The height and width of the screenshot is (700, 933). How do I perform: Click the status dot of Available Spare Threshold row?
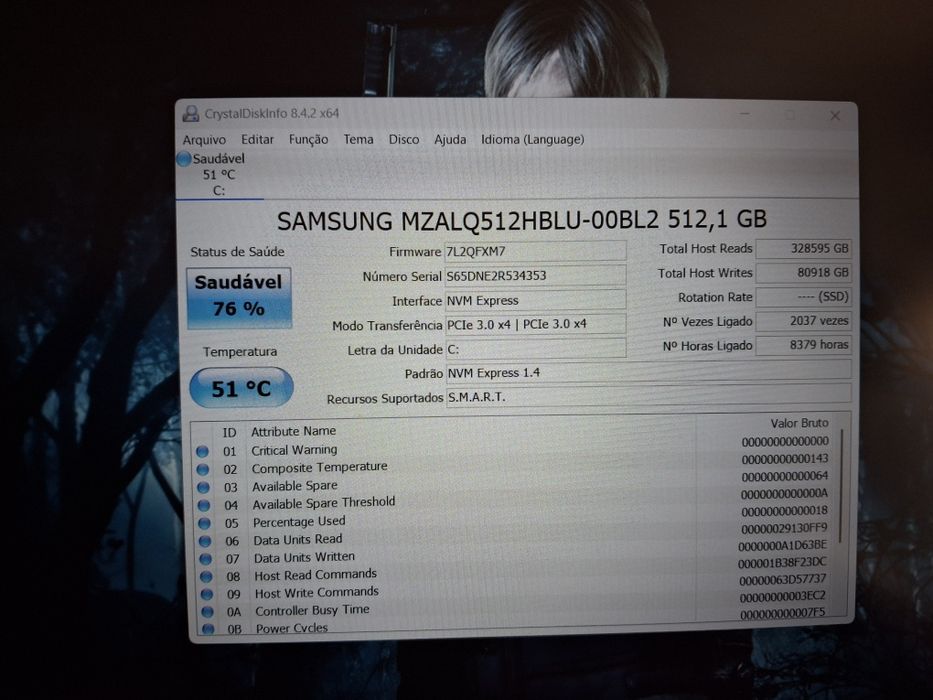[x=204, y=505]
